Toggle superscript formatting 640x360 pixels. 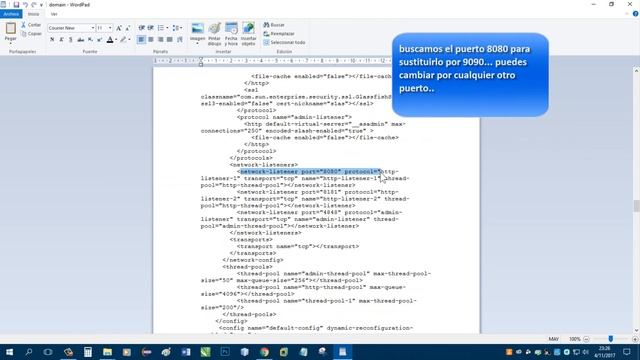(99, 40)
